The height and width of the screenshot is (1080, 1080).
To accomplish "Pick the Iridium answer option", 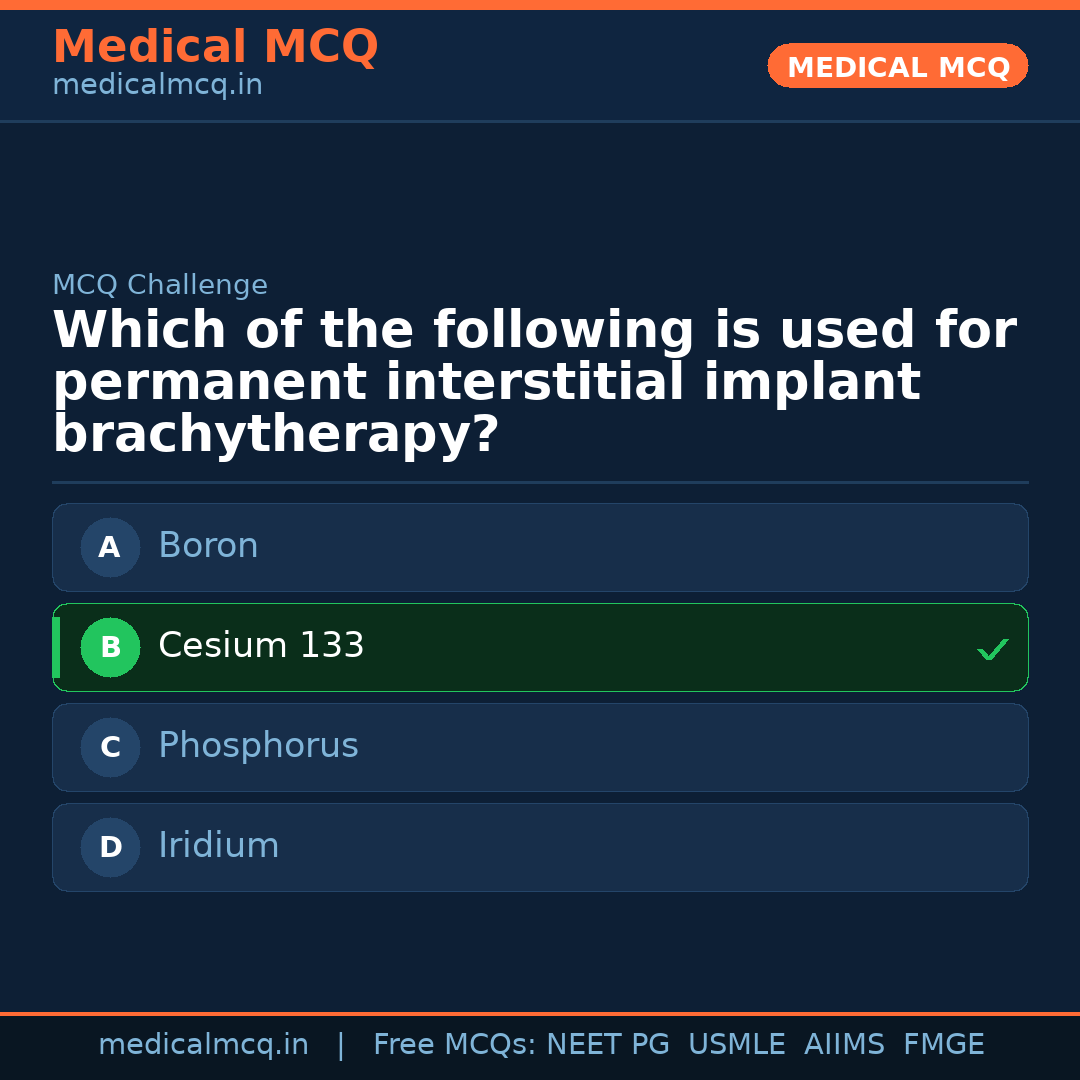I will click(x=540, y=847).
